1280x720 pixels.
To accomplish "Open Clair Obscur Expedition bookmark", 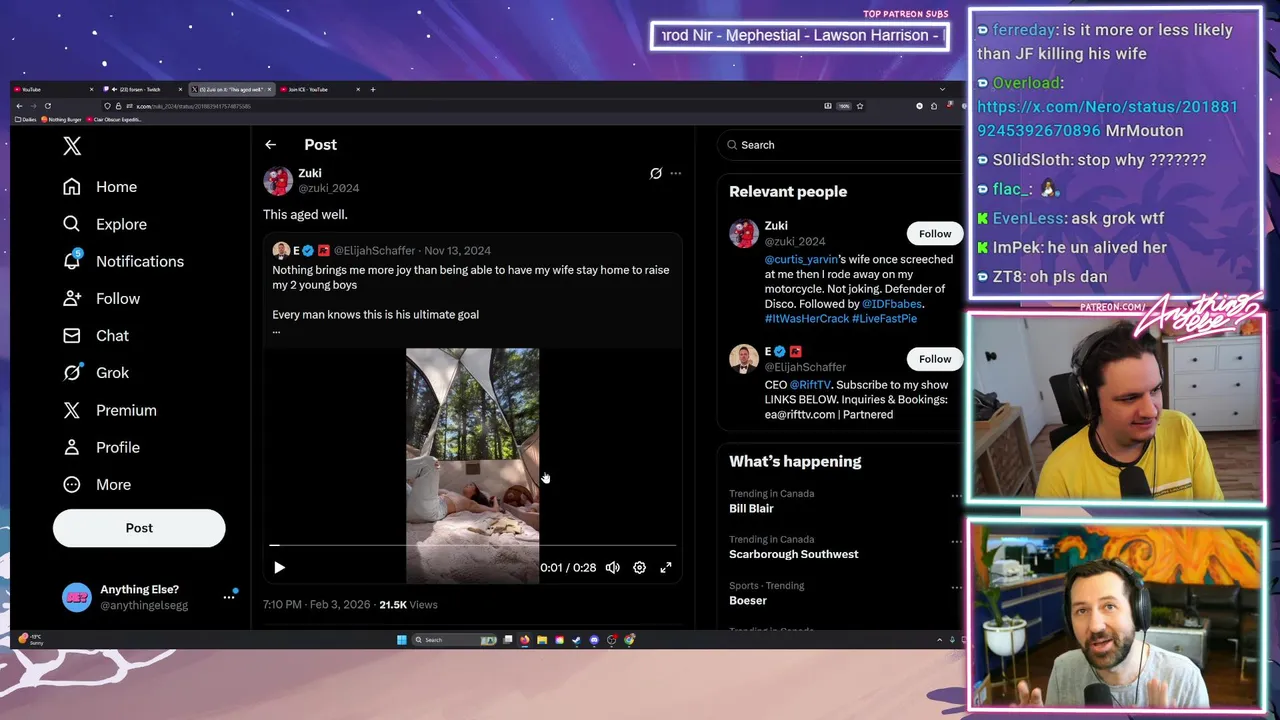I will (114, 119).
